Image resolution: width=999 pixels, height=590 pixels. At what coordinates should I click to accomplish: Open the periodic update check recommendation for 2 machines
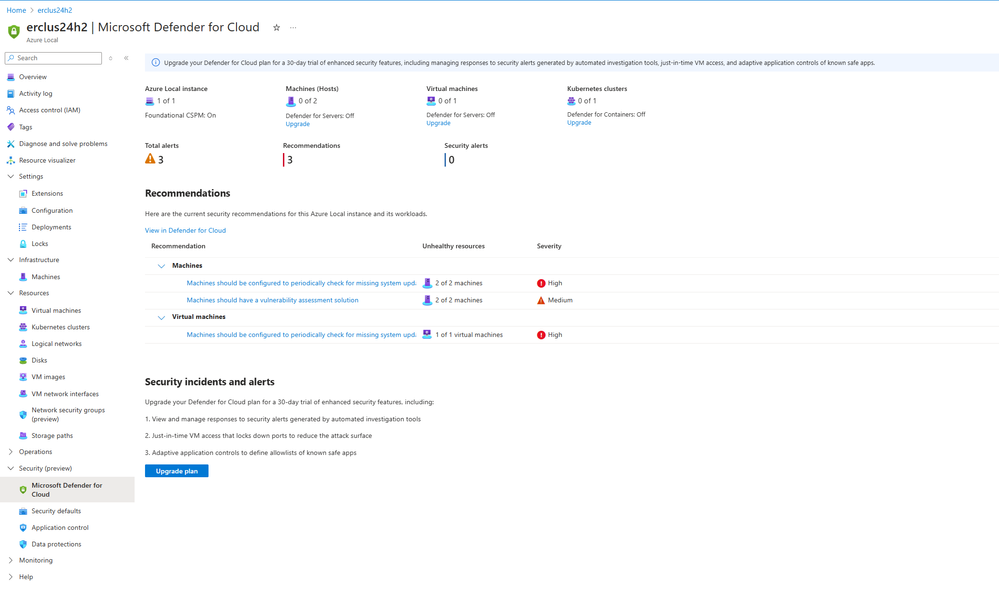click(301, 283)
